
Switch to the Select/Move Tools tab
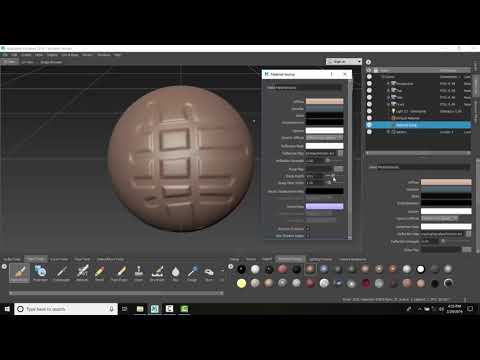point(110,259)
